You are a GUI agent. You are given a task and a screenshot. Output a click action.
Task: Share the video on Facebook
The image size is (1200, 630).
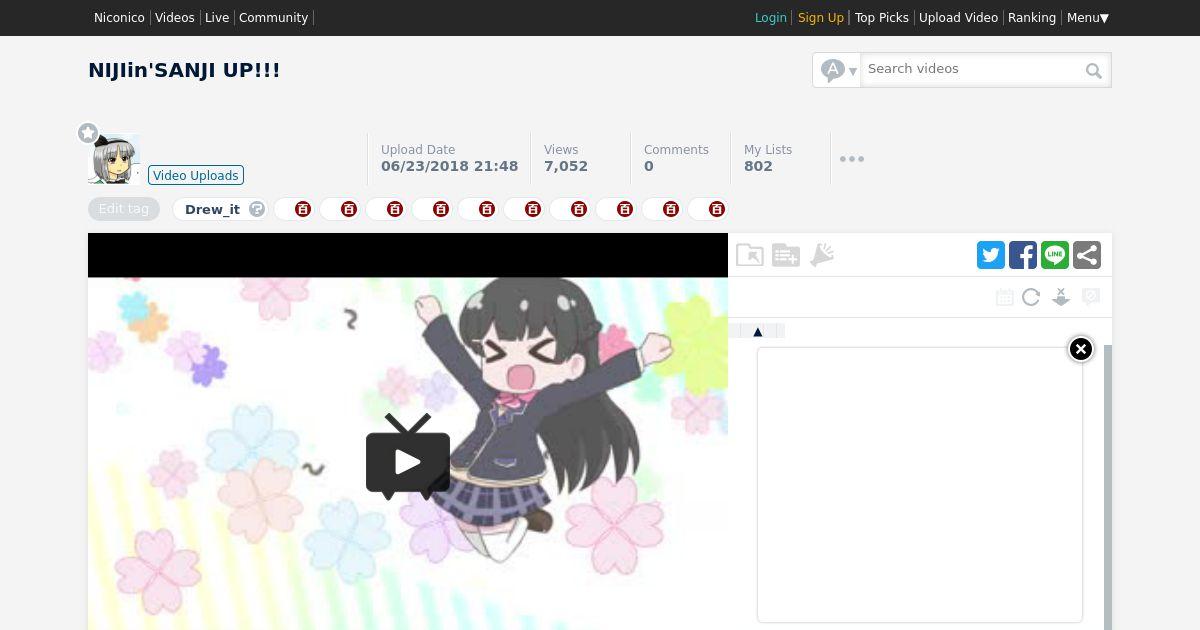point(1023,255)
